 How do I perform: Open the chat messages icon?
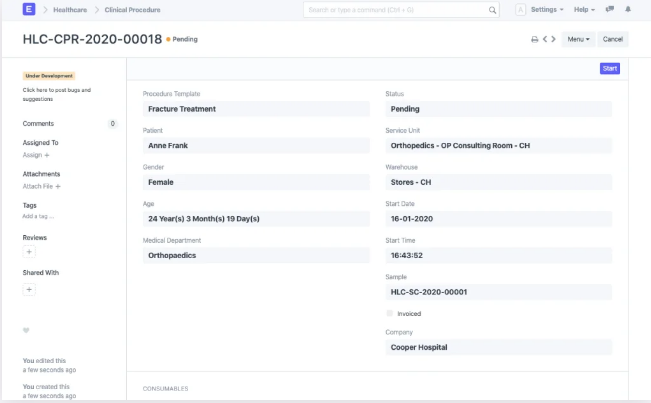610,9
